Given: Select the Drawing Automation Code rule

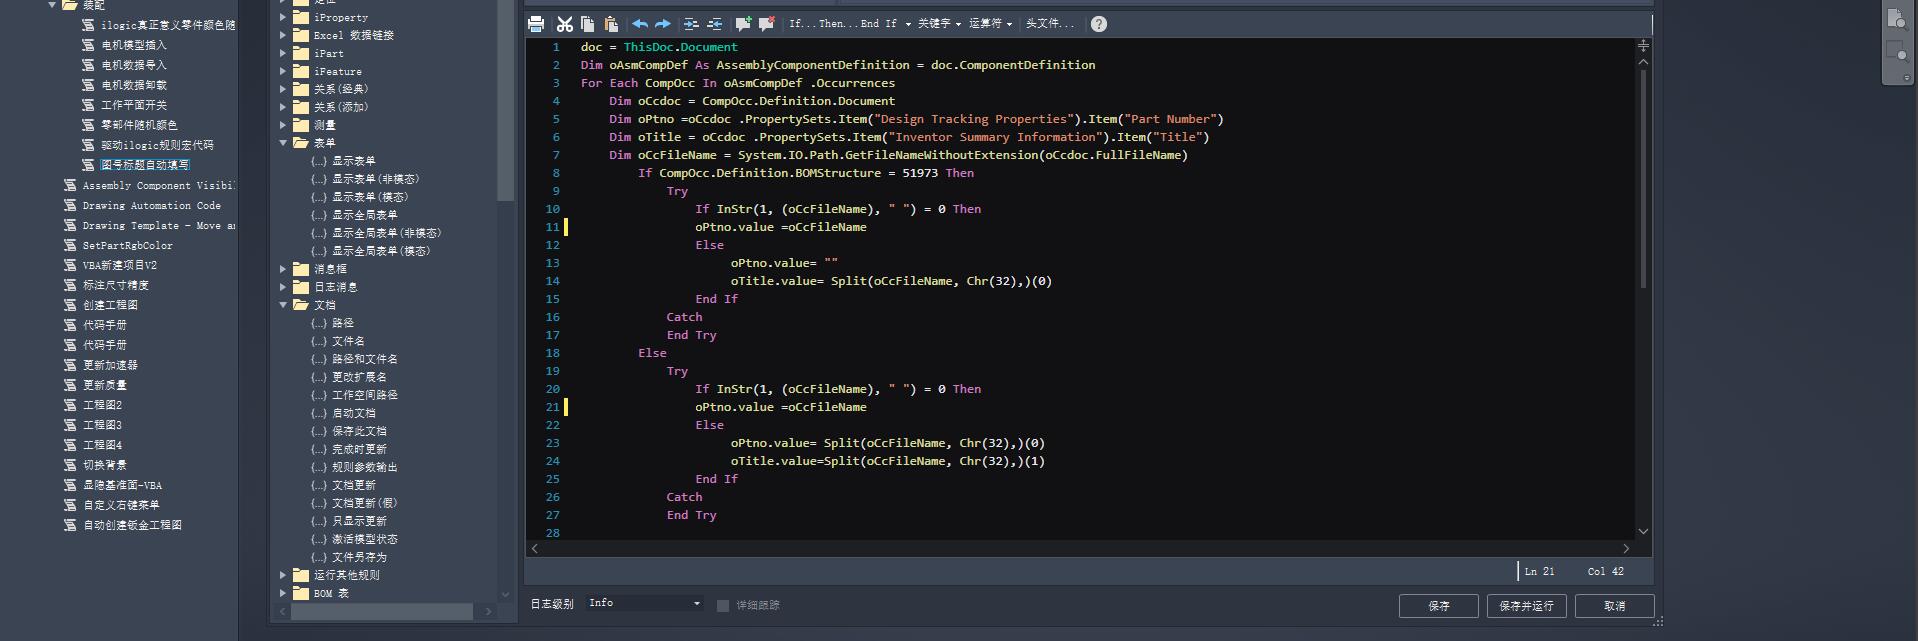Looking at the screenshot, I should pos(151,205).
